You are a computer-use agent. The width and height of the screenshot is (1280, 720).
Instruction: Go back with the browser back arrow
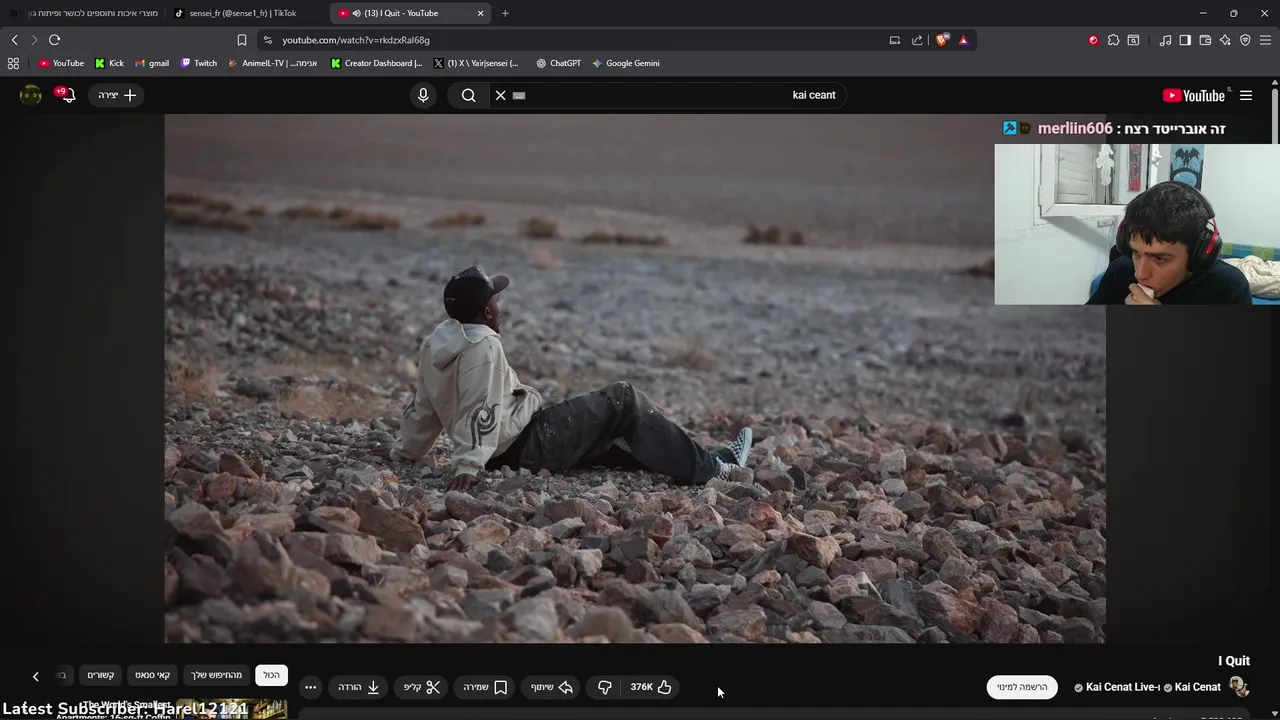coord(14,40)
